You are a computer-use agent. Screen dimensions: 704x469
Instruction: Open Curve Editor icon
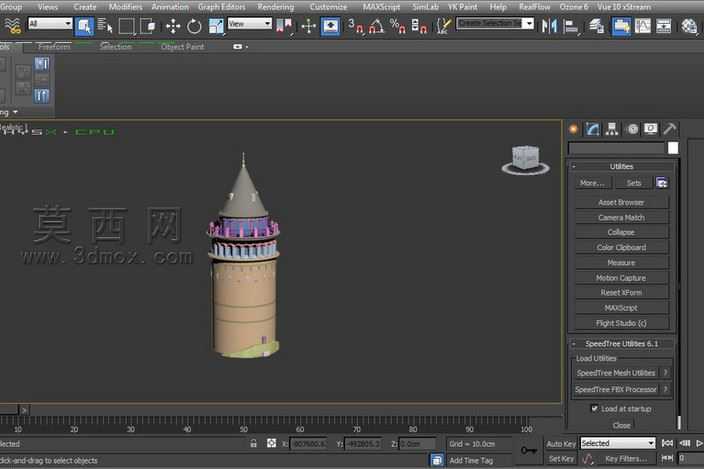[x=642, y=26]
